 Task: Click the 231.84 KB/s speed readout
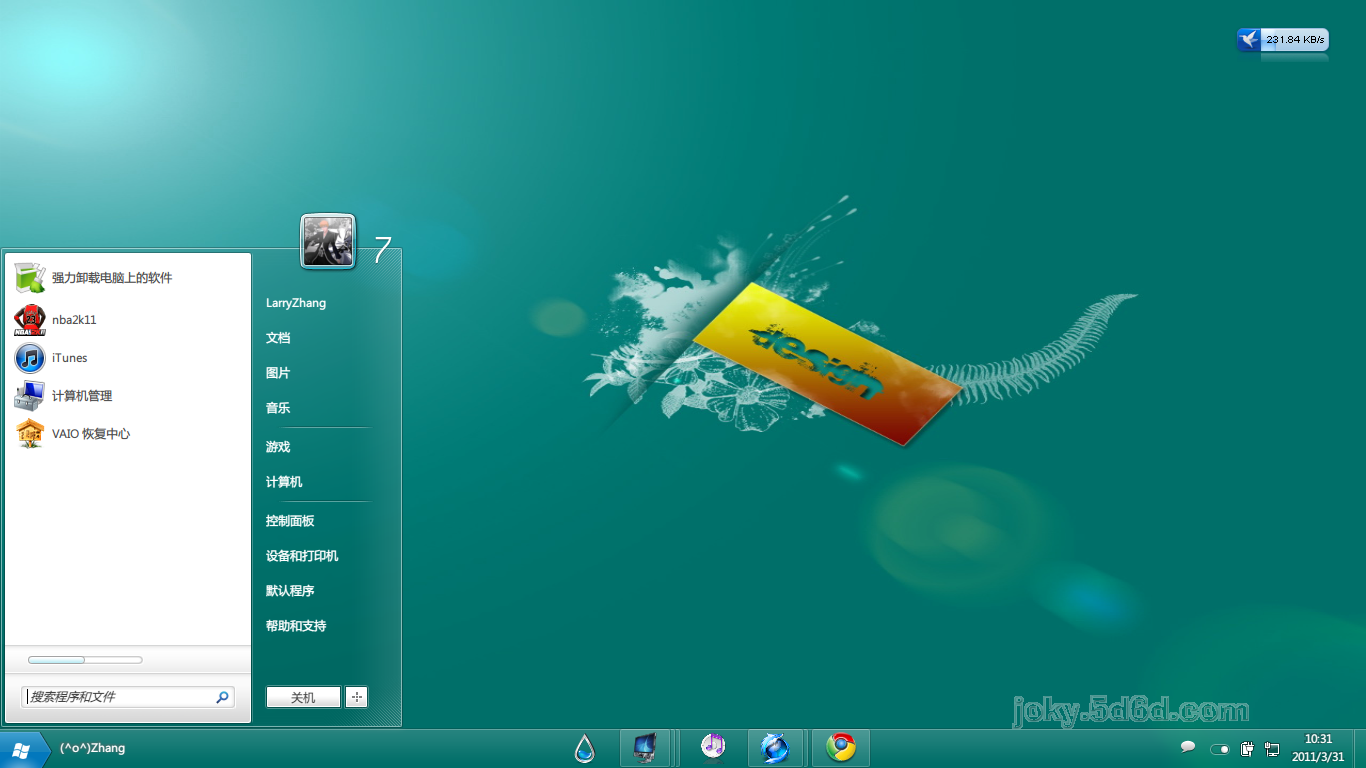pyautogui.click(x=1295, y=40)
